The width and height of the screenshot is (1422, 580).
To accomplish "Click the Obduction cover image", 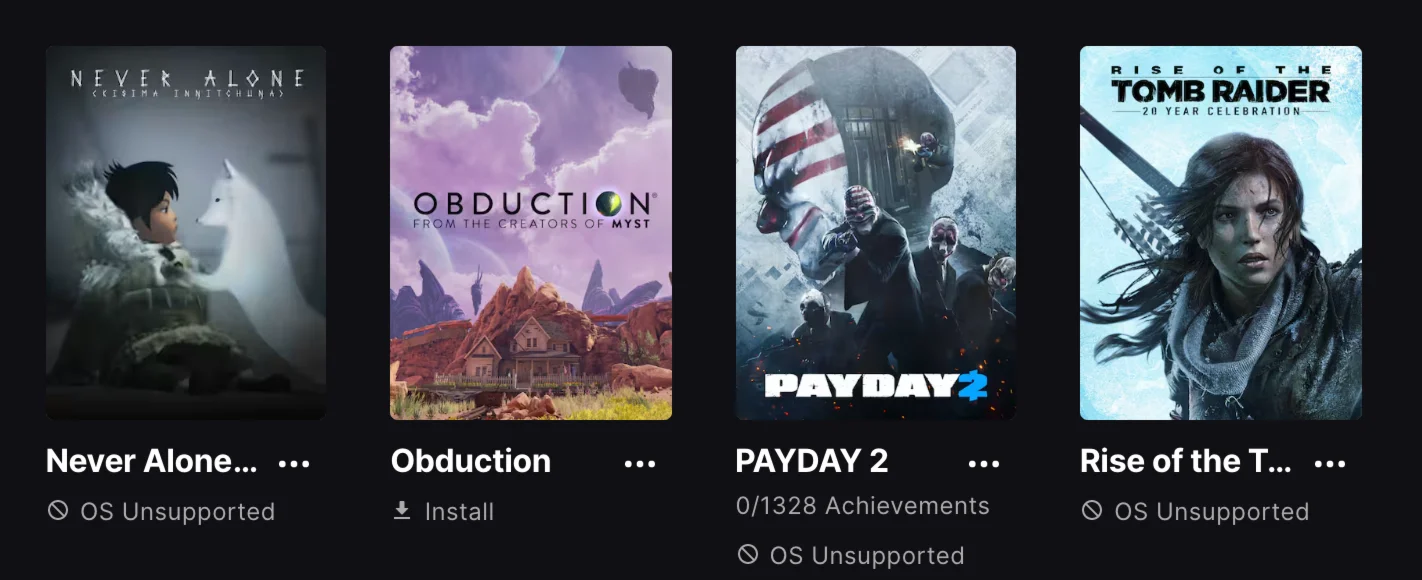I will (531, 232).
